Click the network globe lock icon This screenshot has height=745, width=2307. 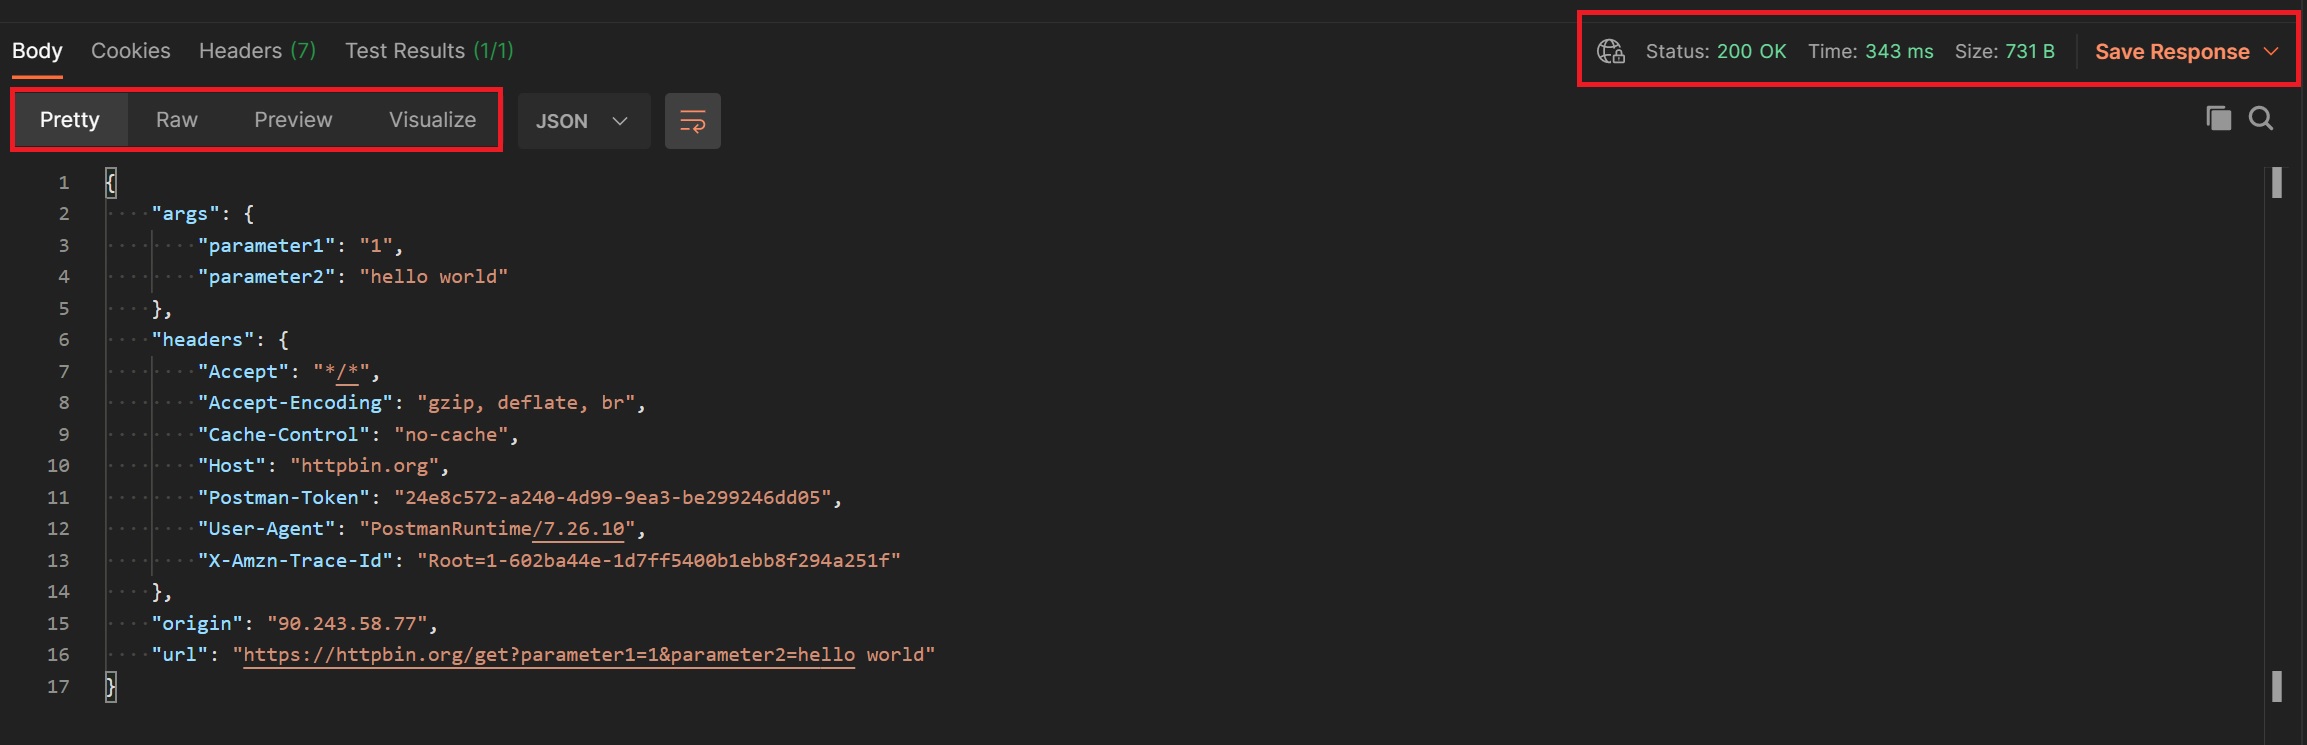tap(1610, 51)
